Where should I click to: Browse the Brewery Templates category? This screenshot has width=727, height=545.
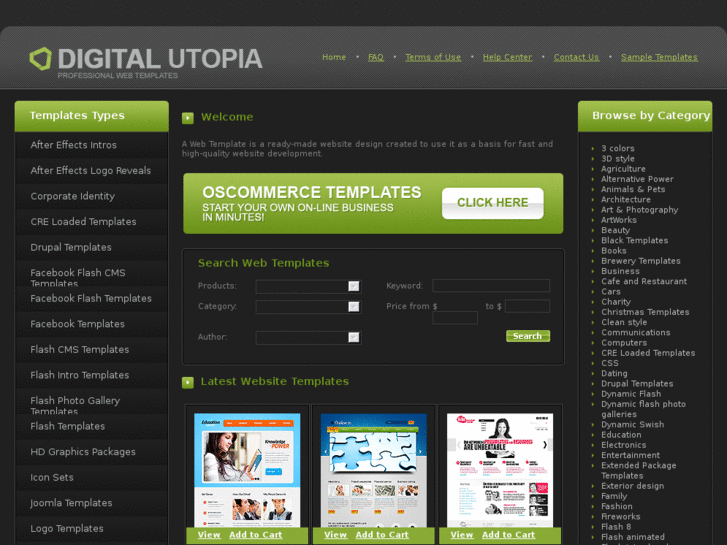click(x=641, y=261)
